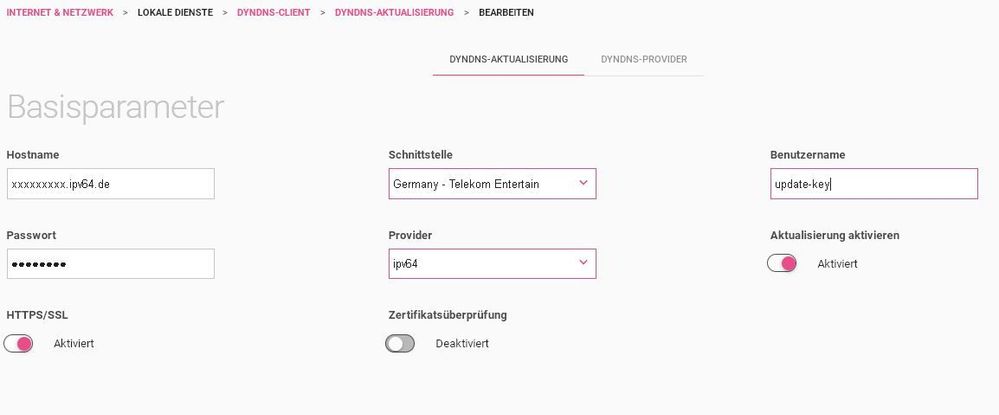Disable the Aktualisierung aktivieren toggle

[x=782, y=263]
